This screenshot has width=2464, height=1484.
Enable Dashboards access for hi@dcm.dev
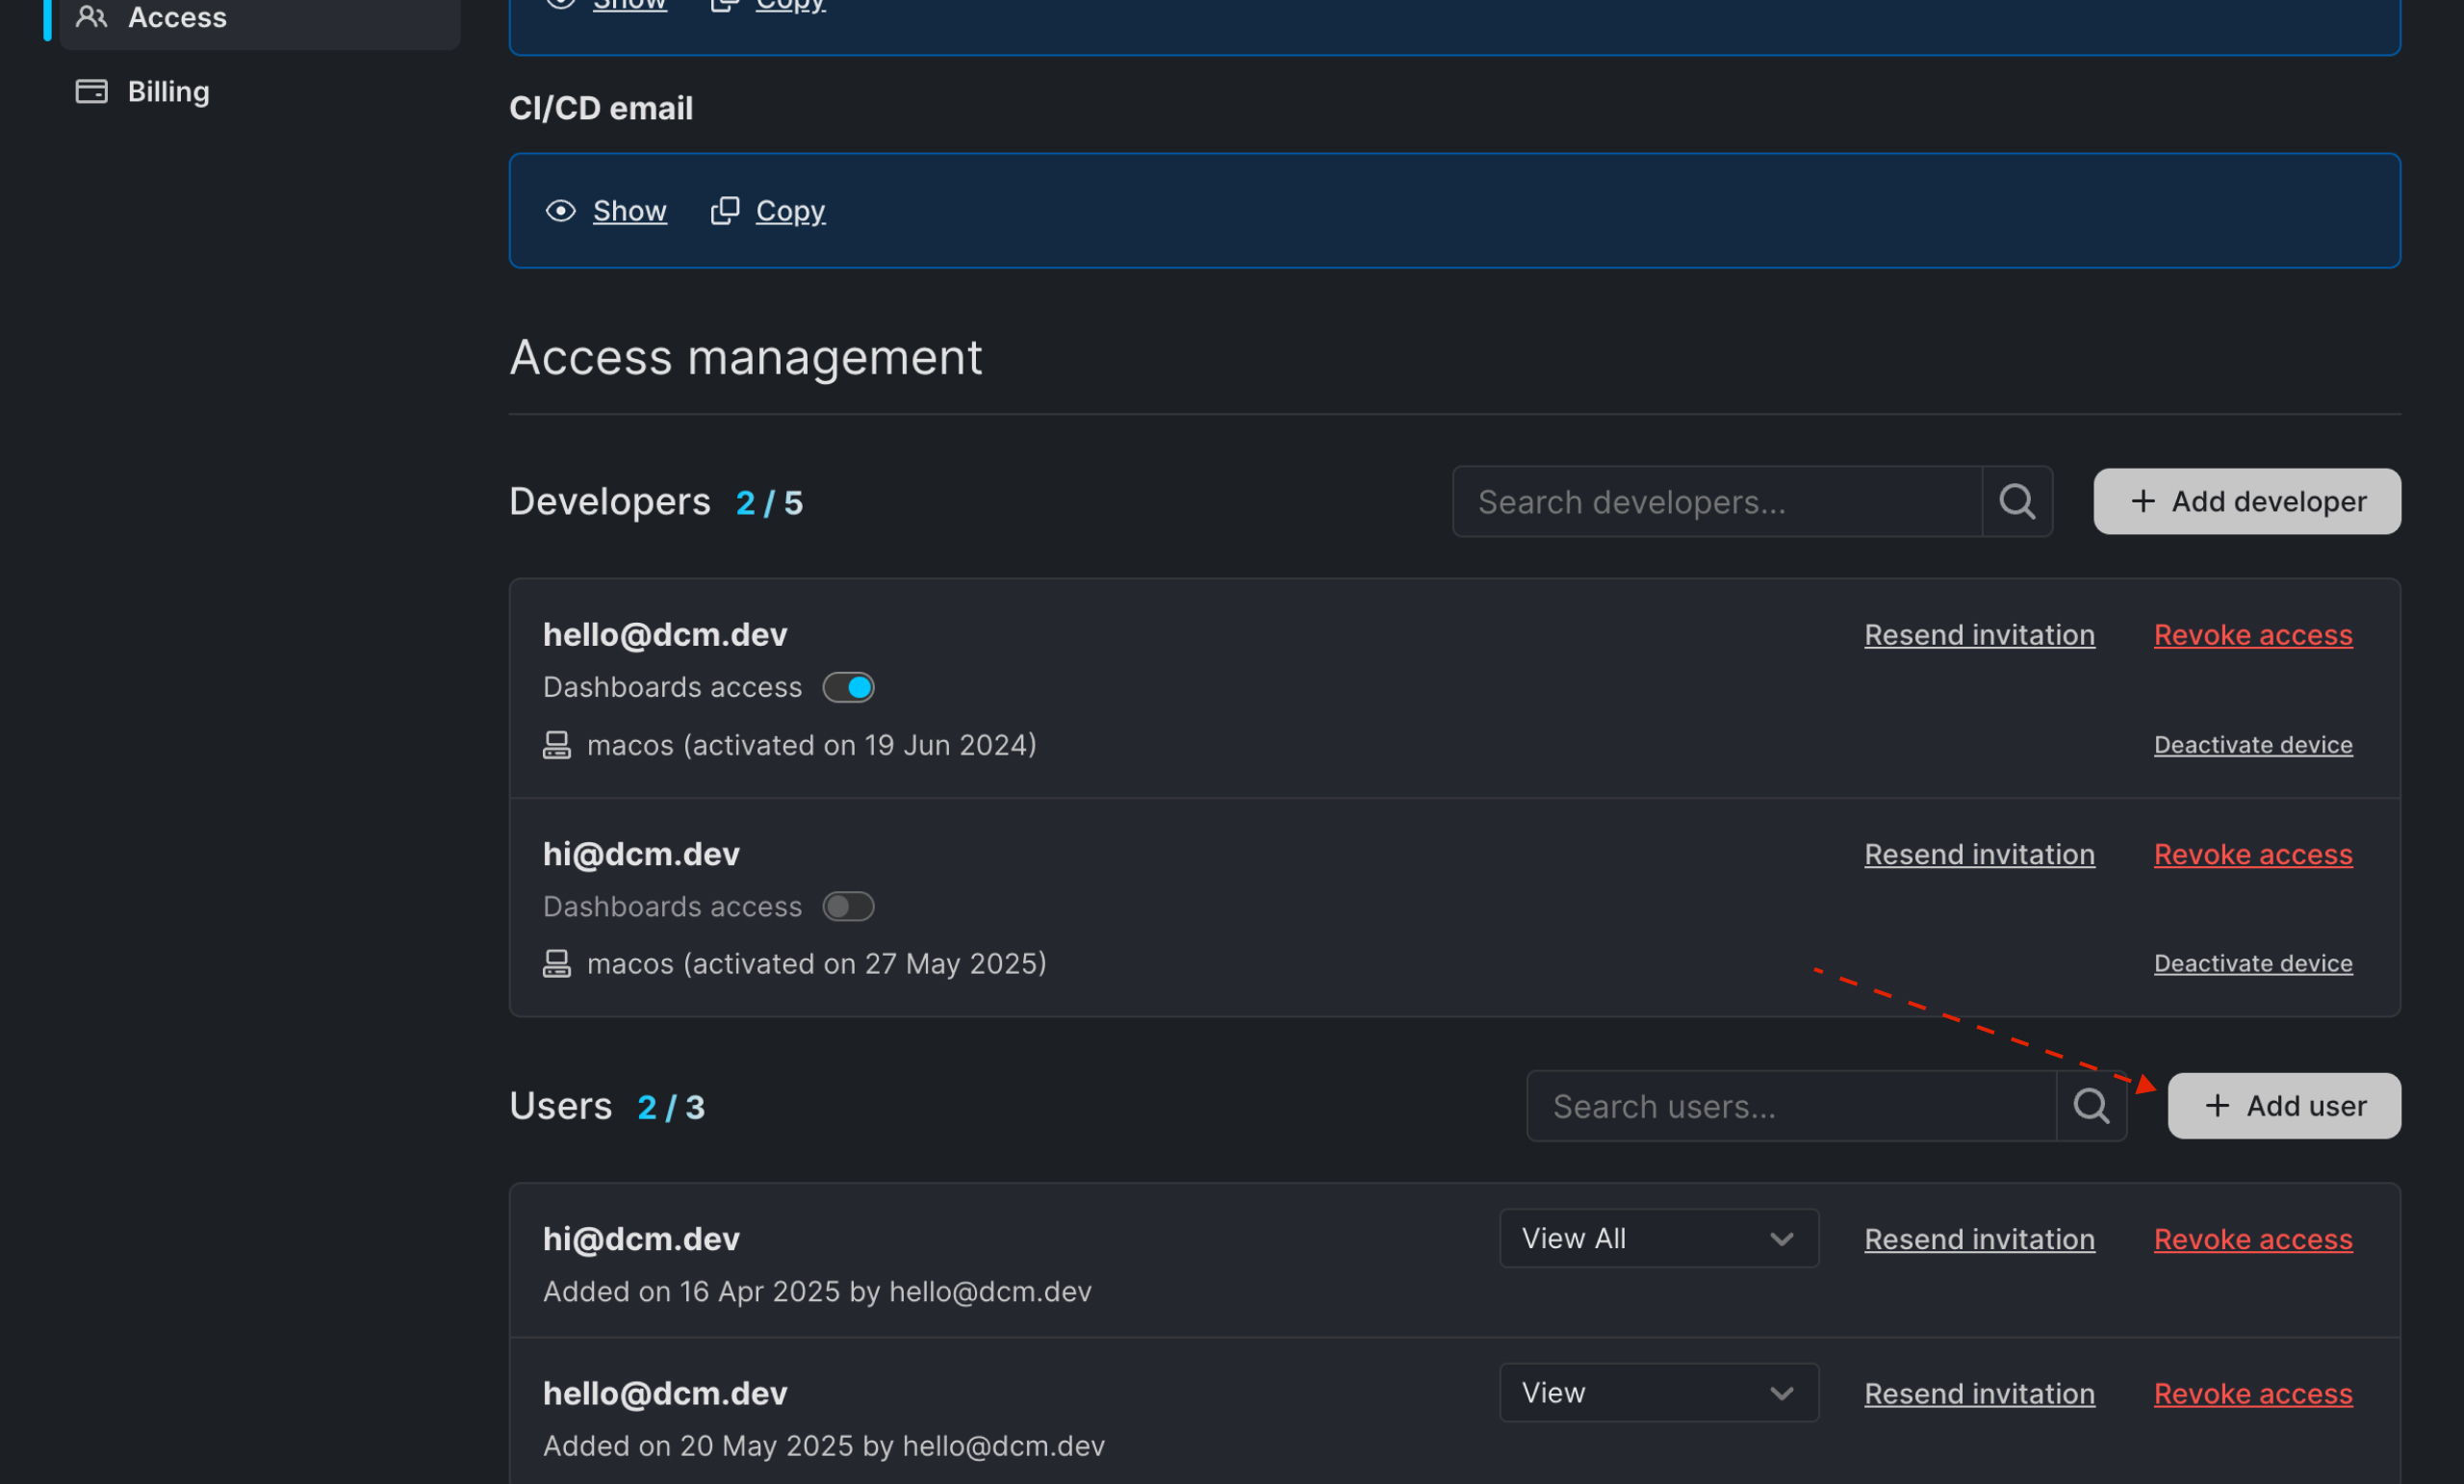pyautogui.click(x=848, y=906)
